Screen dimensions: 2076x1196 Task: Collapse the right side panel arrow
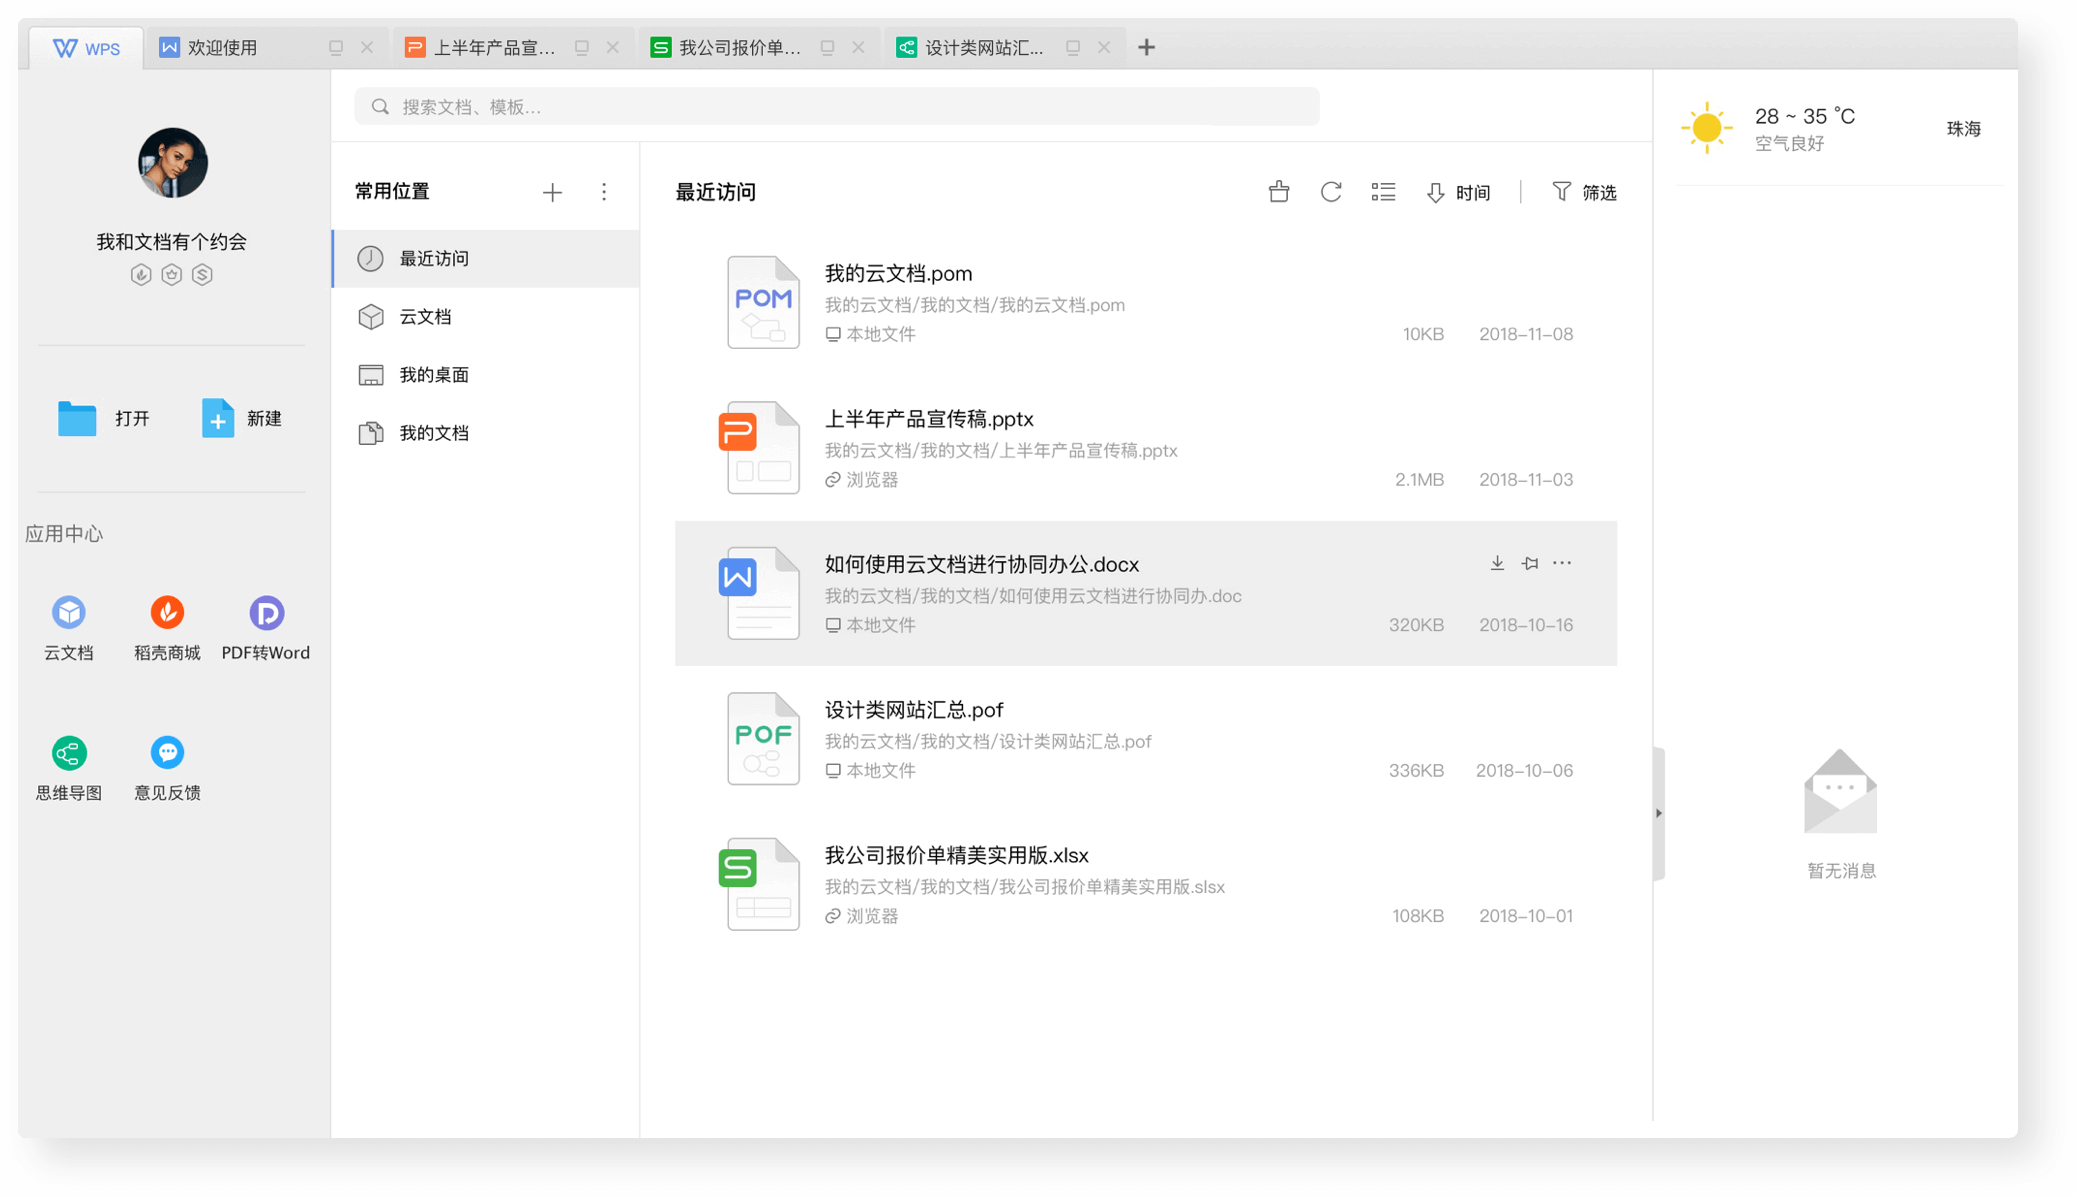(x=1658, y=813)
